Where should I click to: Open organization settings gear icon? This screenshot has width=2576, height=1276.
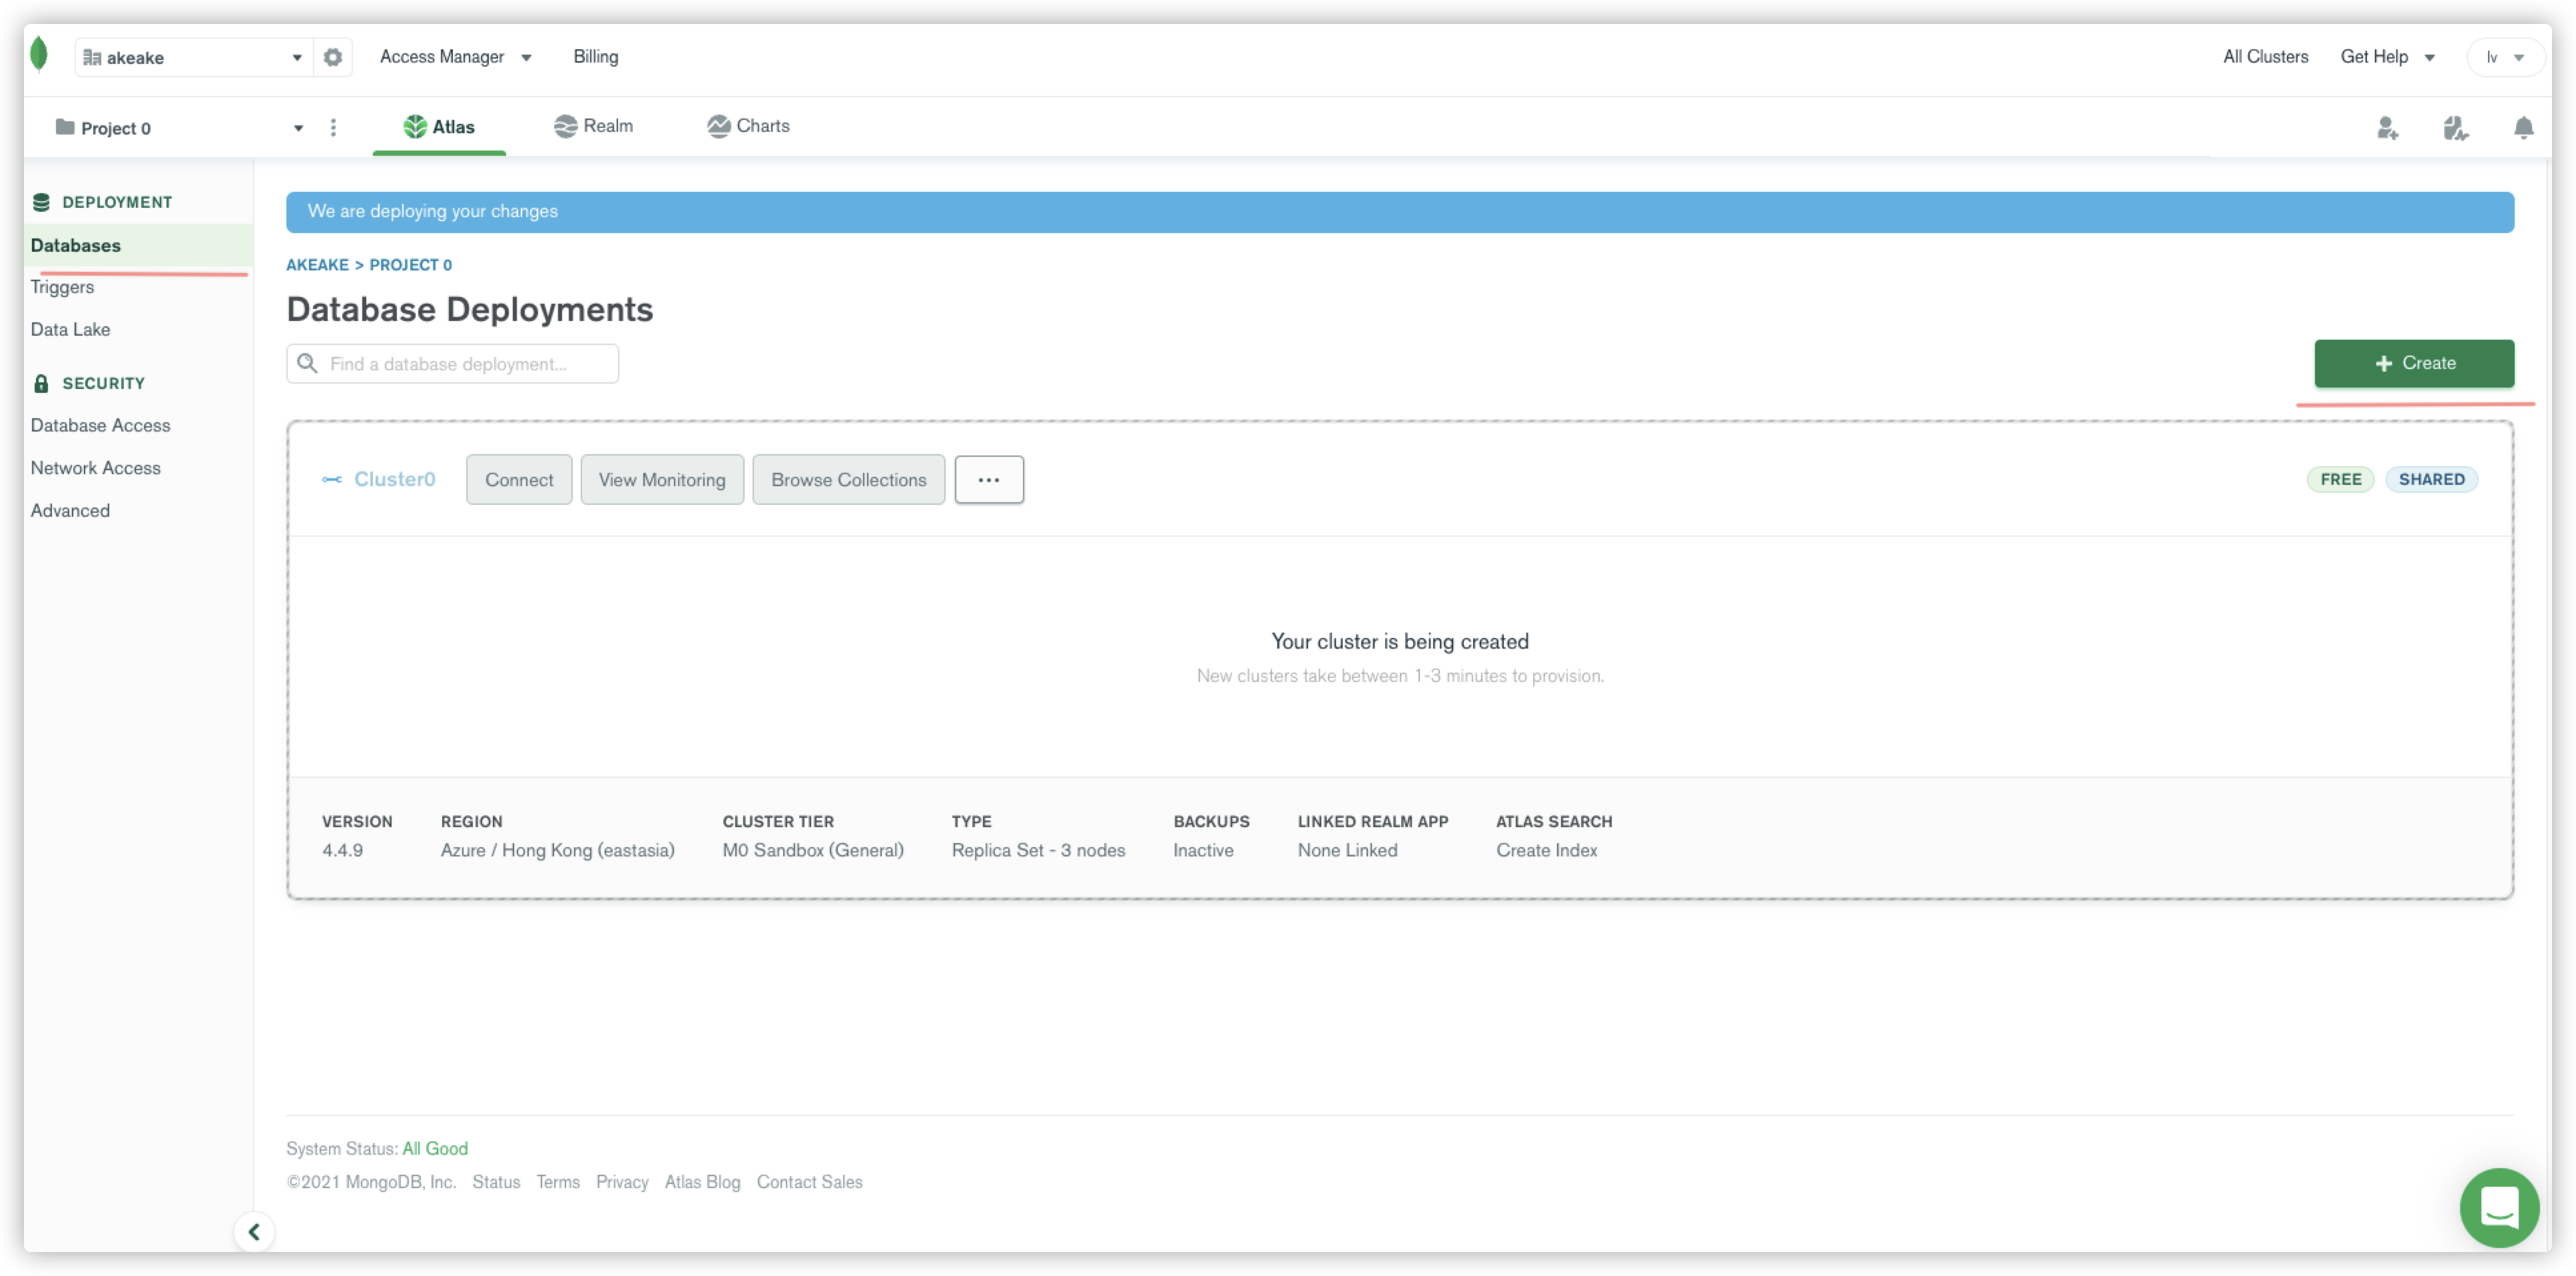[x=333, y=57]
